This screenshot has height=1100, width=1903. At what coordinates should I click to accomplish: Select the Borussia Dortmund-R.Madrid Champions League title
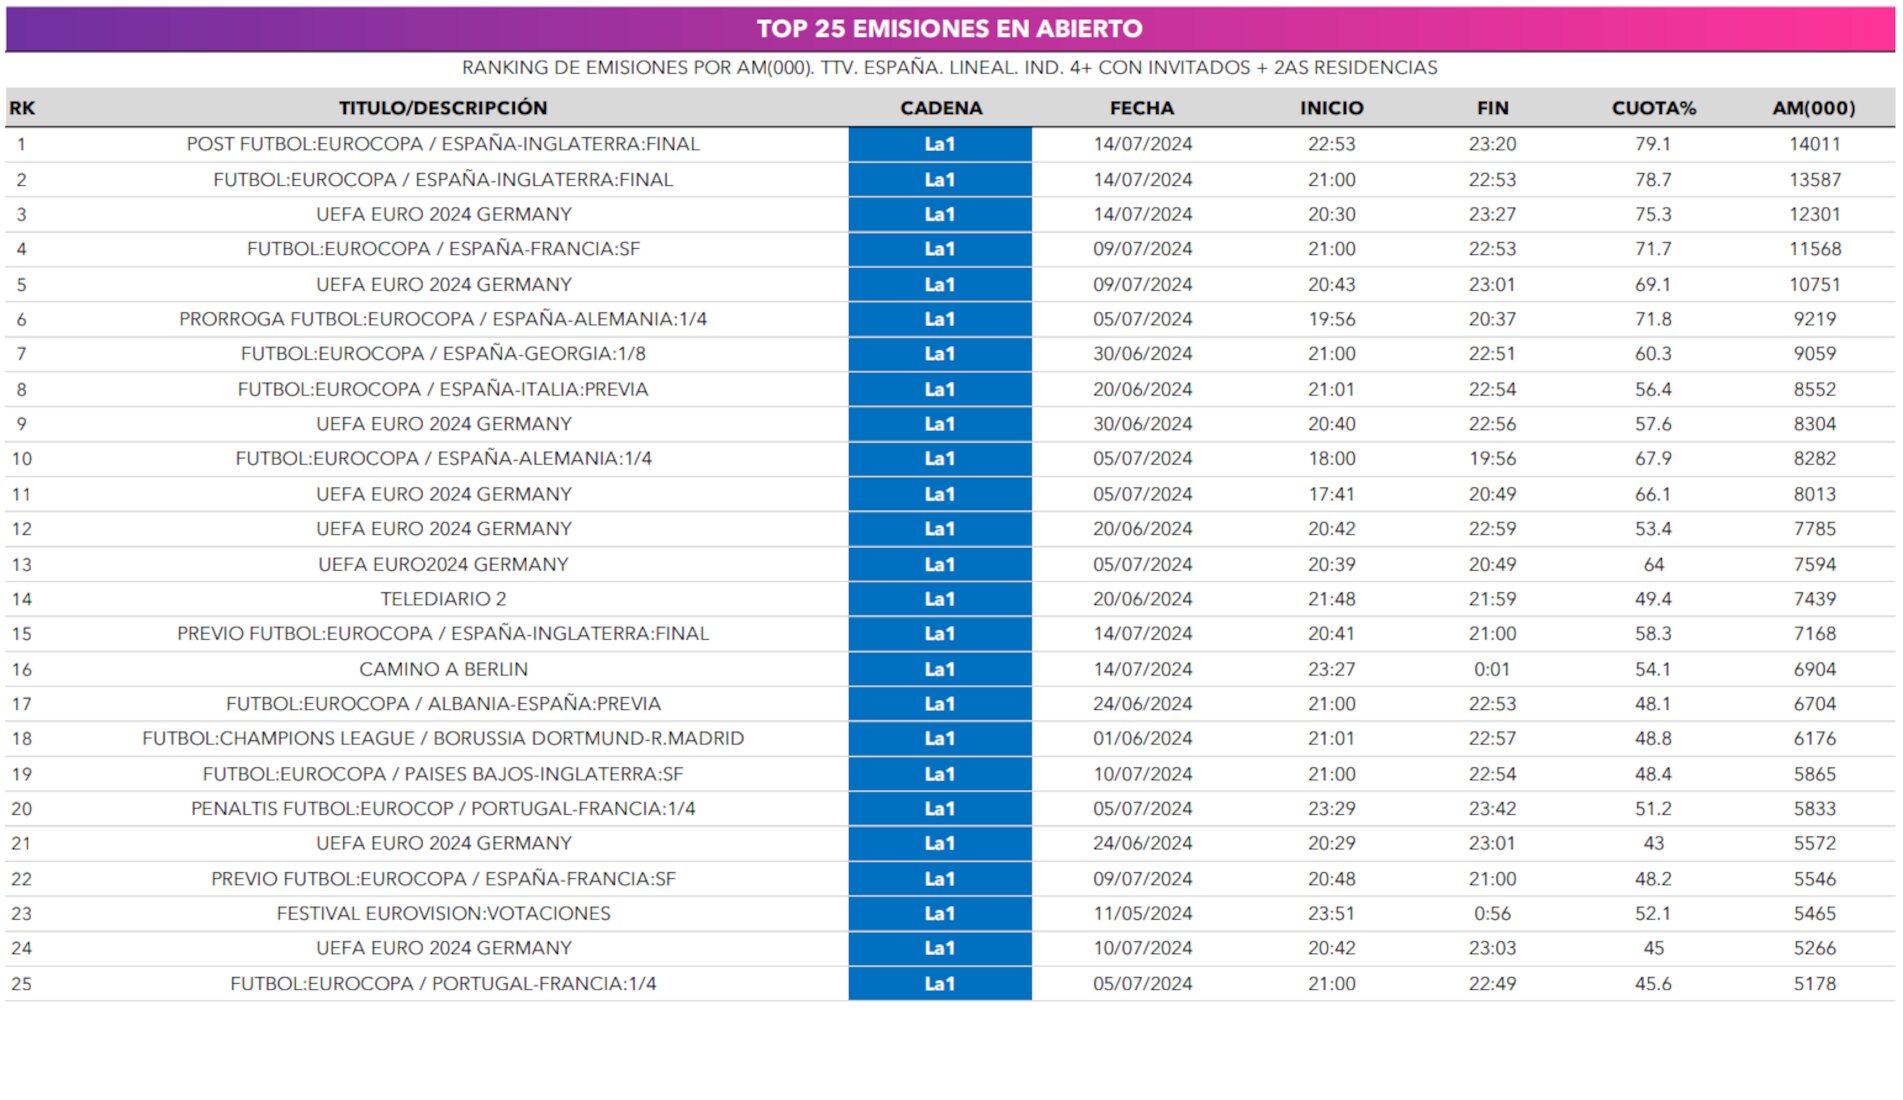tap(442, 738)
